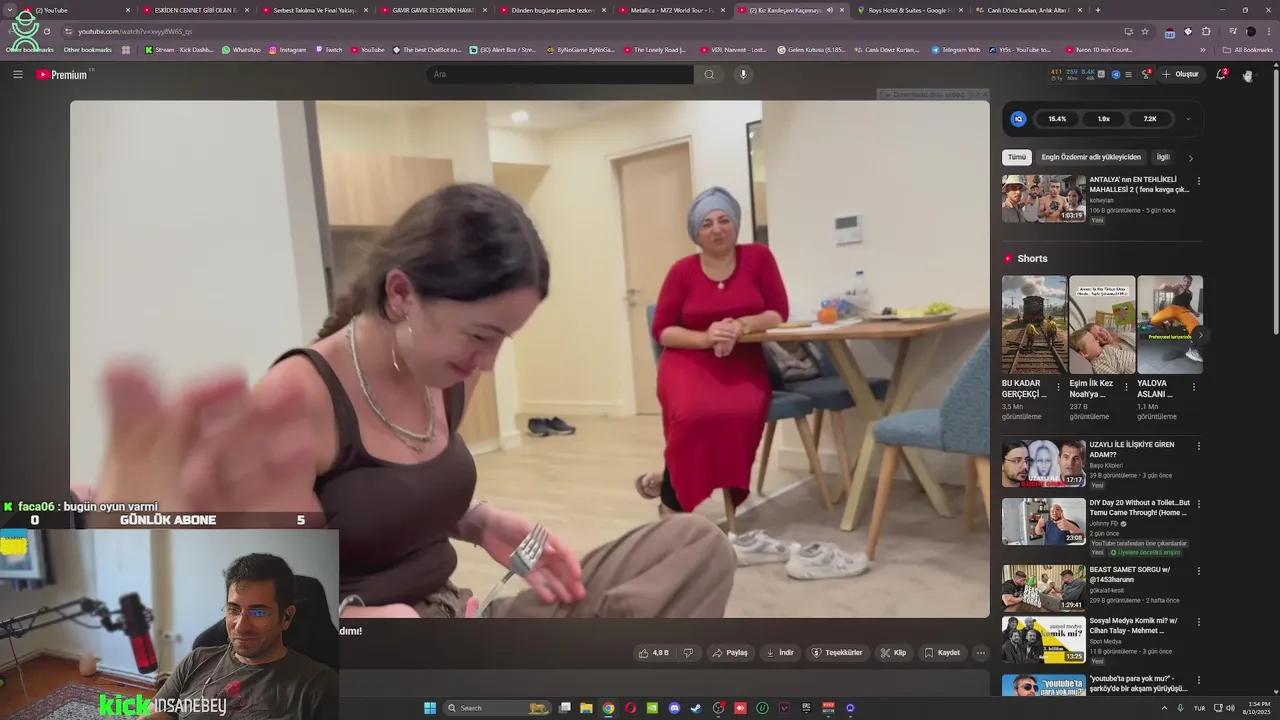Image resolution: width=1280 pixels, height=720 pixels.
Task: Open Steam from the taskbar
Action: tap(696, 708)
